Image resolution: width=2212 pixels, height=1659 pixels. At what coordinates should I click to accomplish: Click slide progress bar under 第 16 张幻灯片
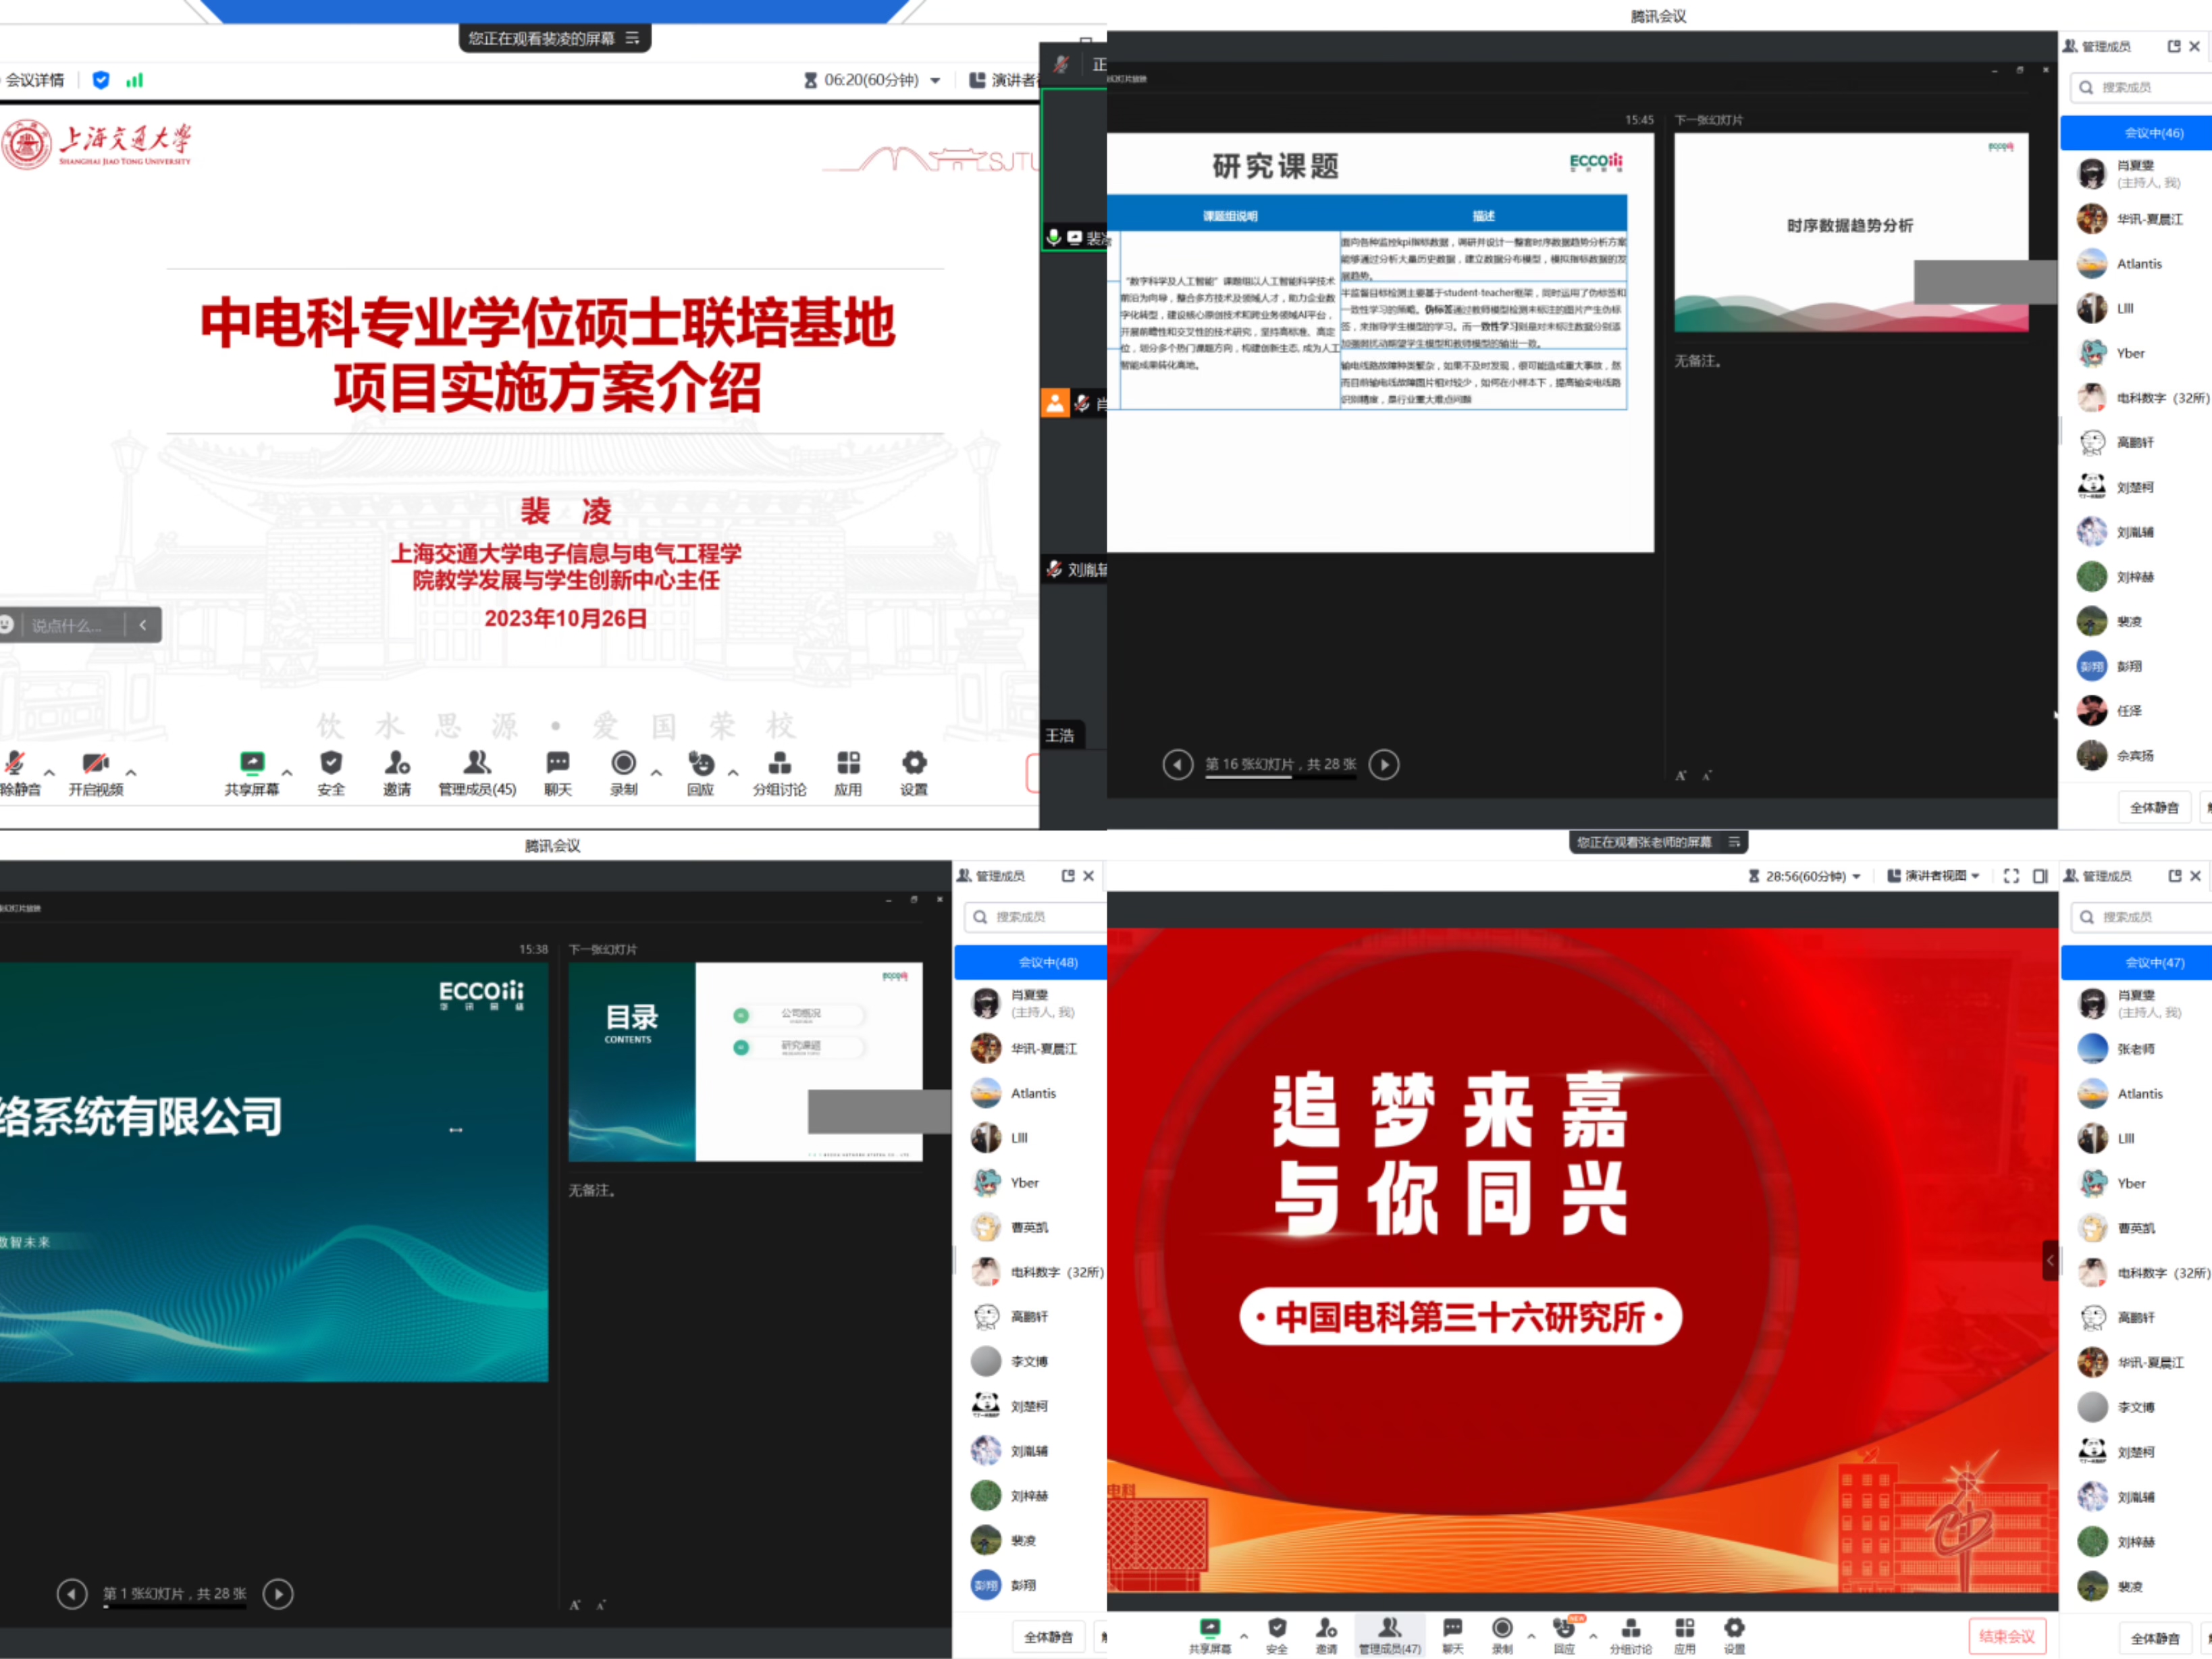[x=1281, y=776]
